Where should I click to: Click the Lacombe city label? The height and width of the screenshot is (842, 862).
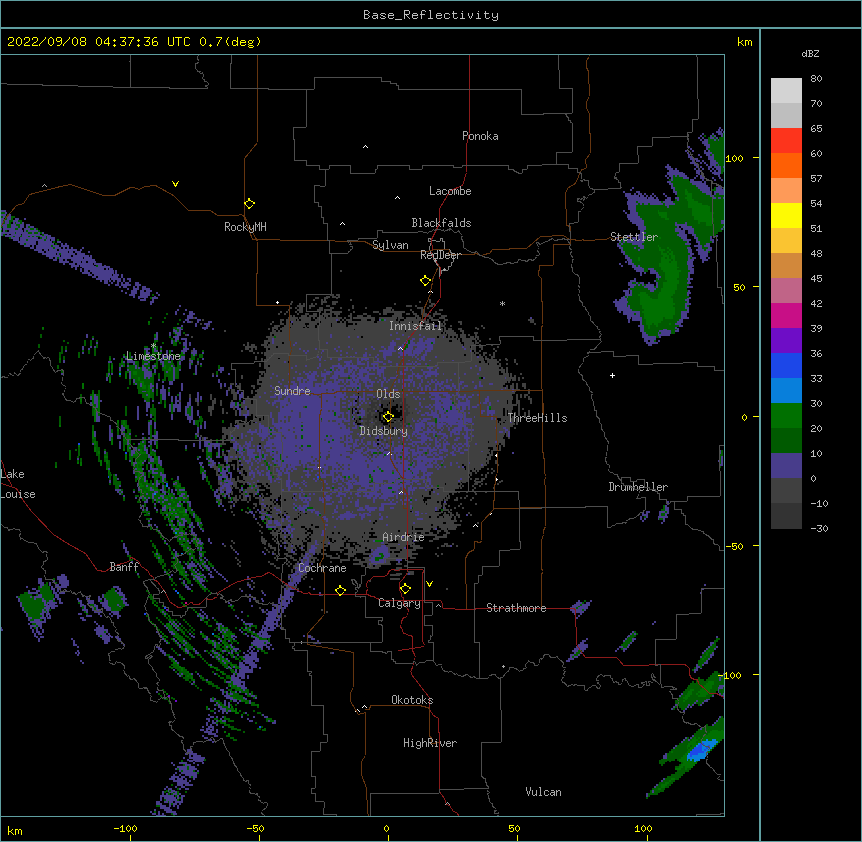(450, 191)
